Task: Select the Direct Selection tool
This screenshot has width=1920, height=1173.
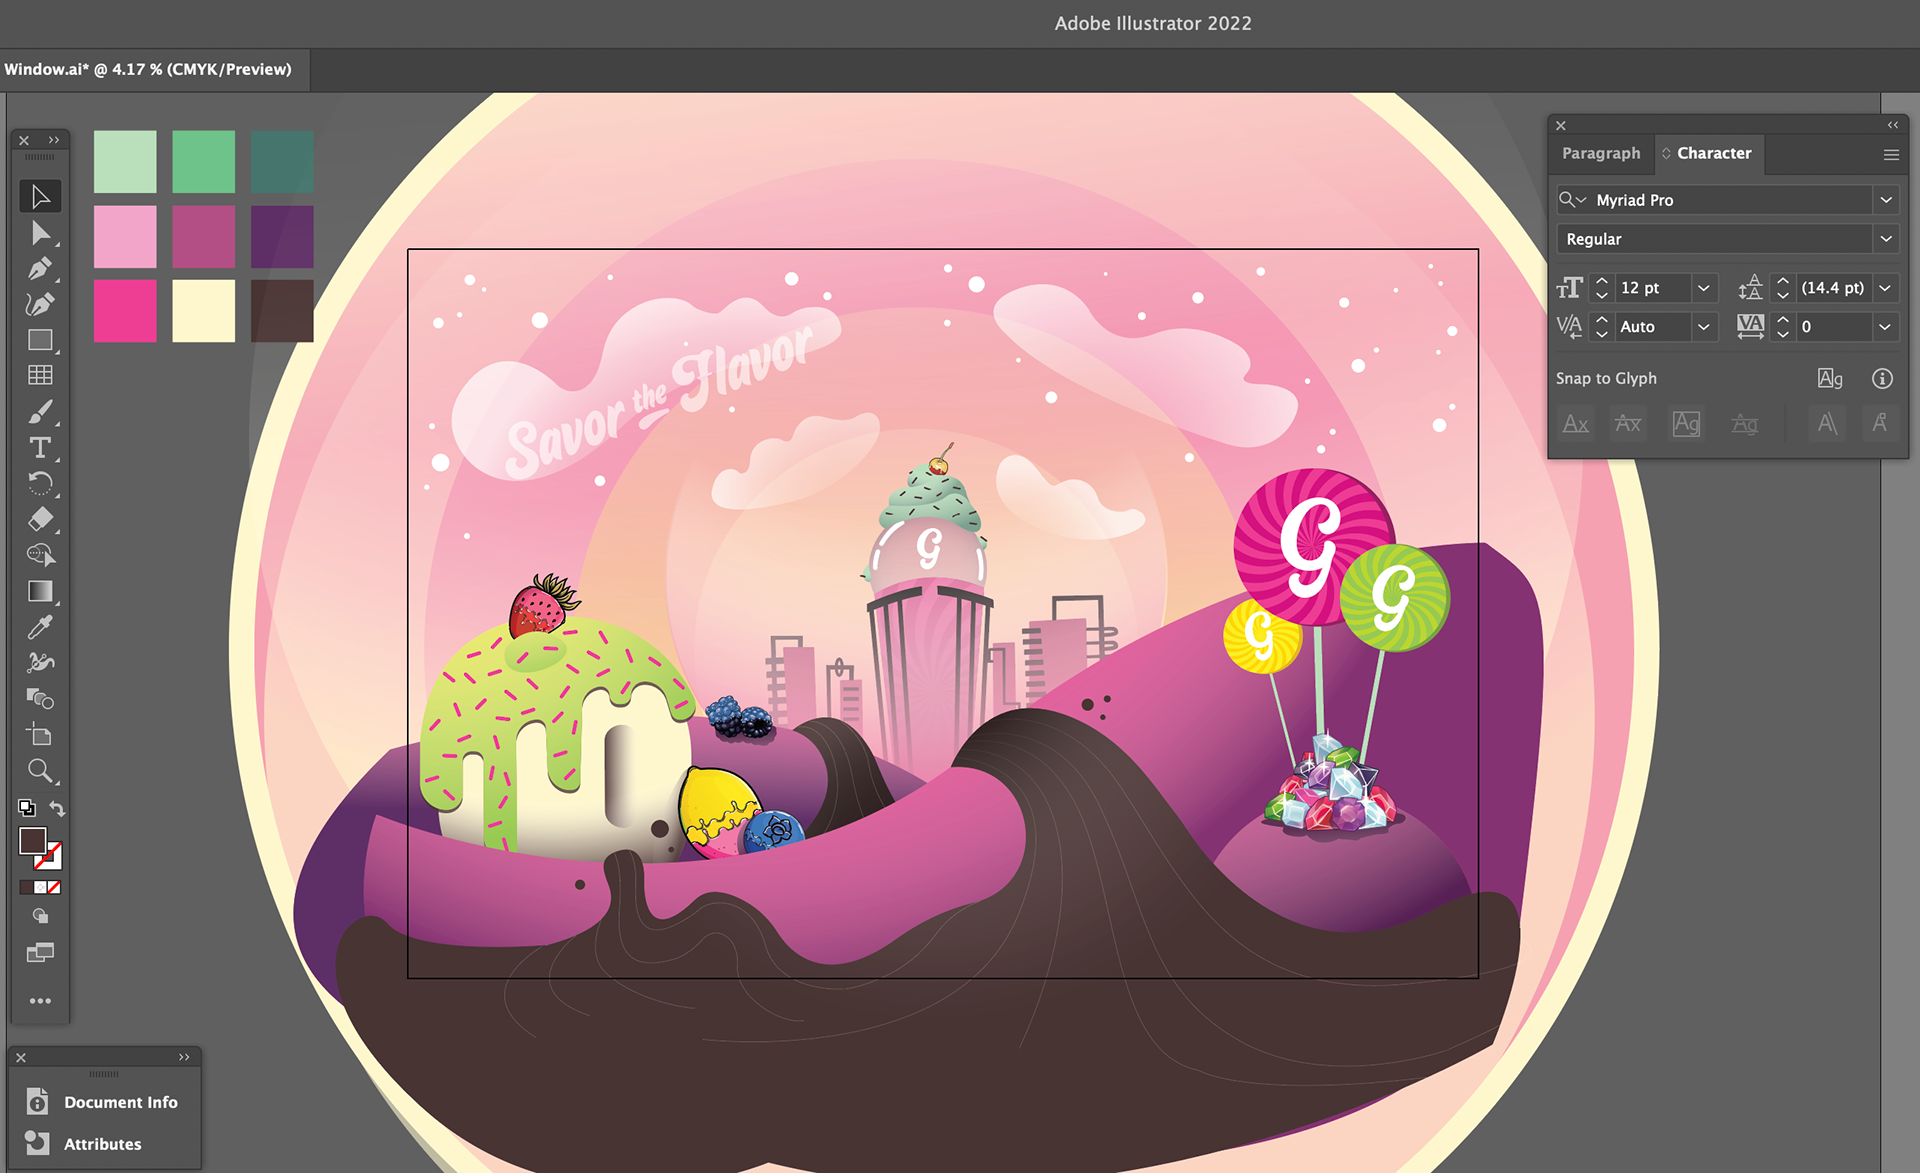Action: point(40,233)
